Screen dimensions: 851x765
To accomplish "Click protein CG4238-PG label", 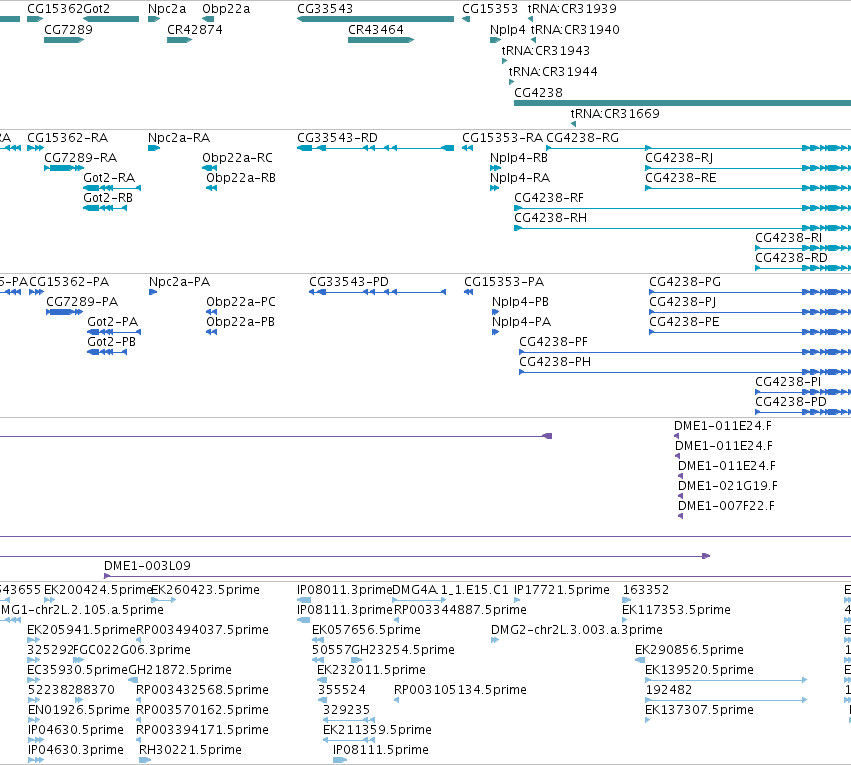I will pos(685,282).
